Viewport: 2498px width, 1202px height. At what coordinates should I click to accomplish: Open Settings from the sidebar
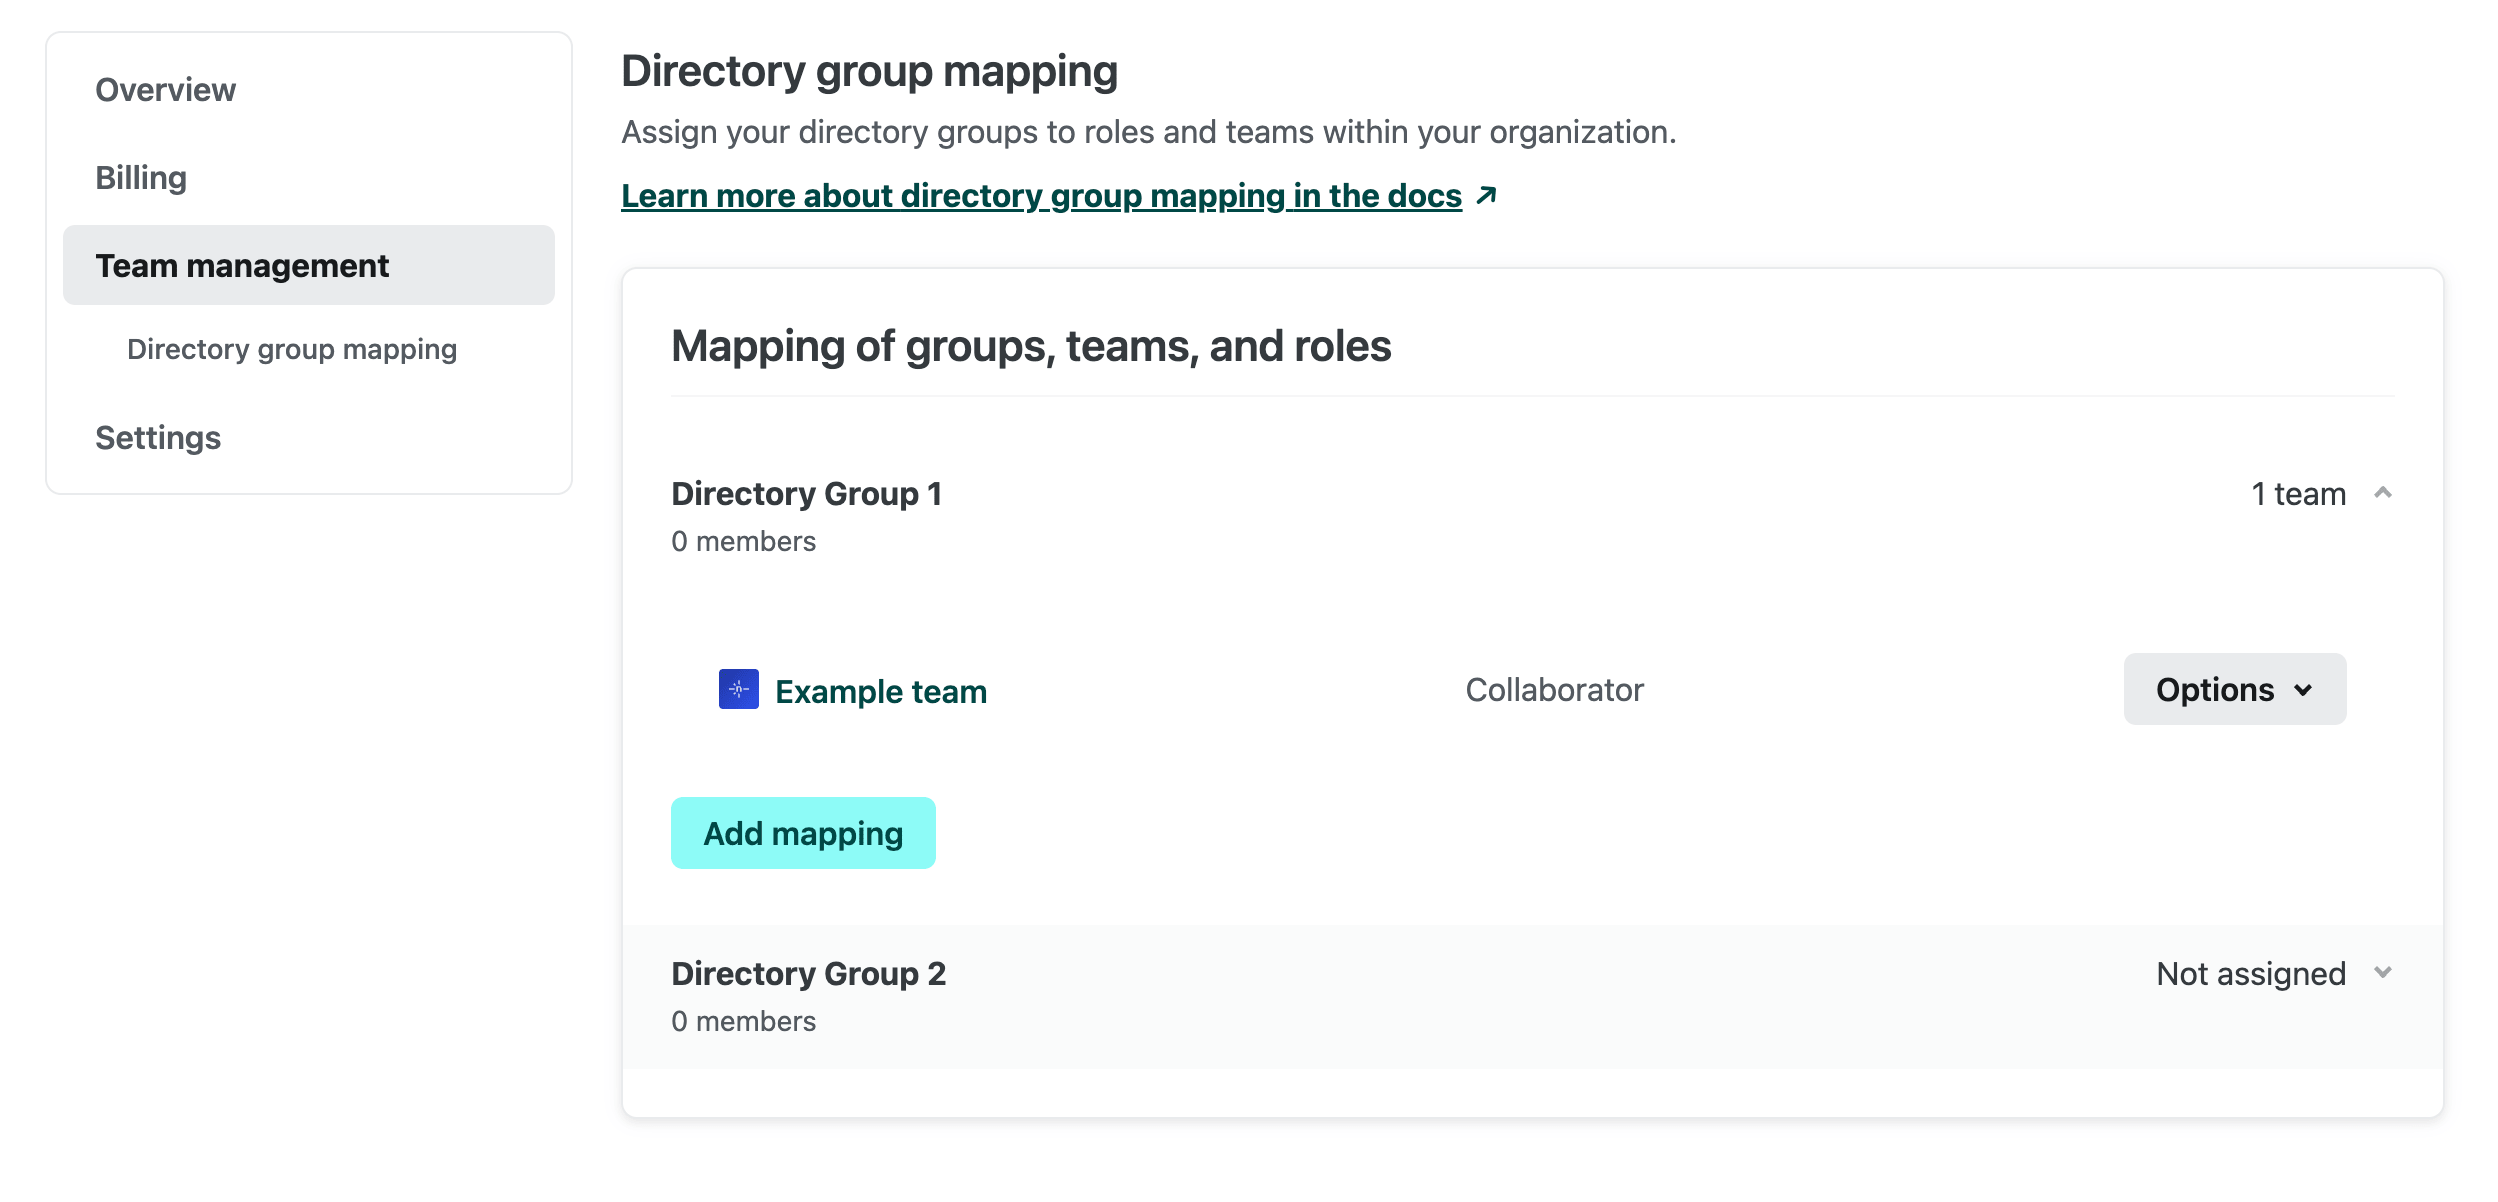(158, 438)
